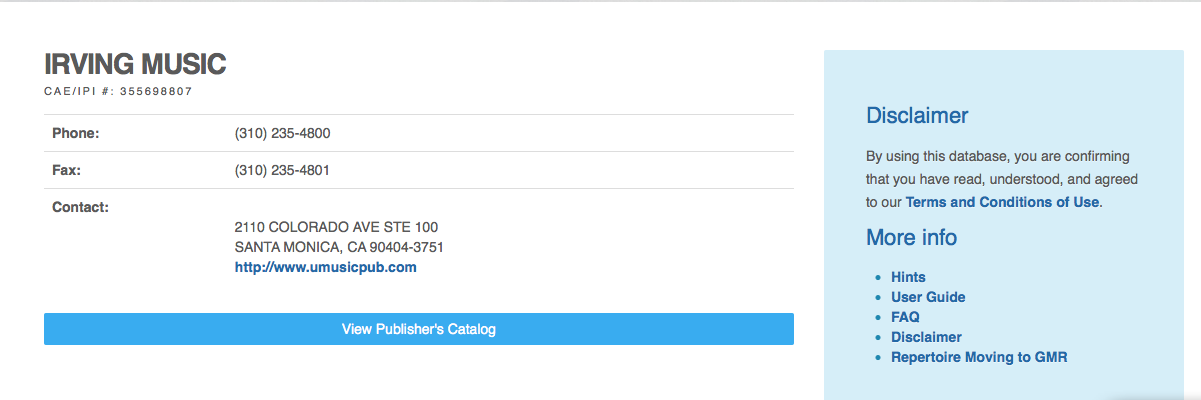Click the Phone row label

coord(76,133)
